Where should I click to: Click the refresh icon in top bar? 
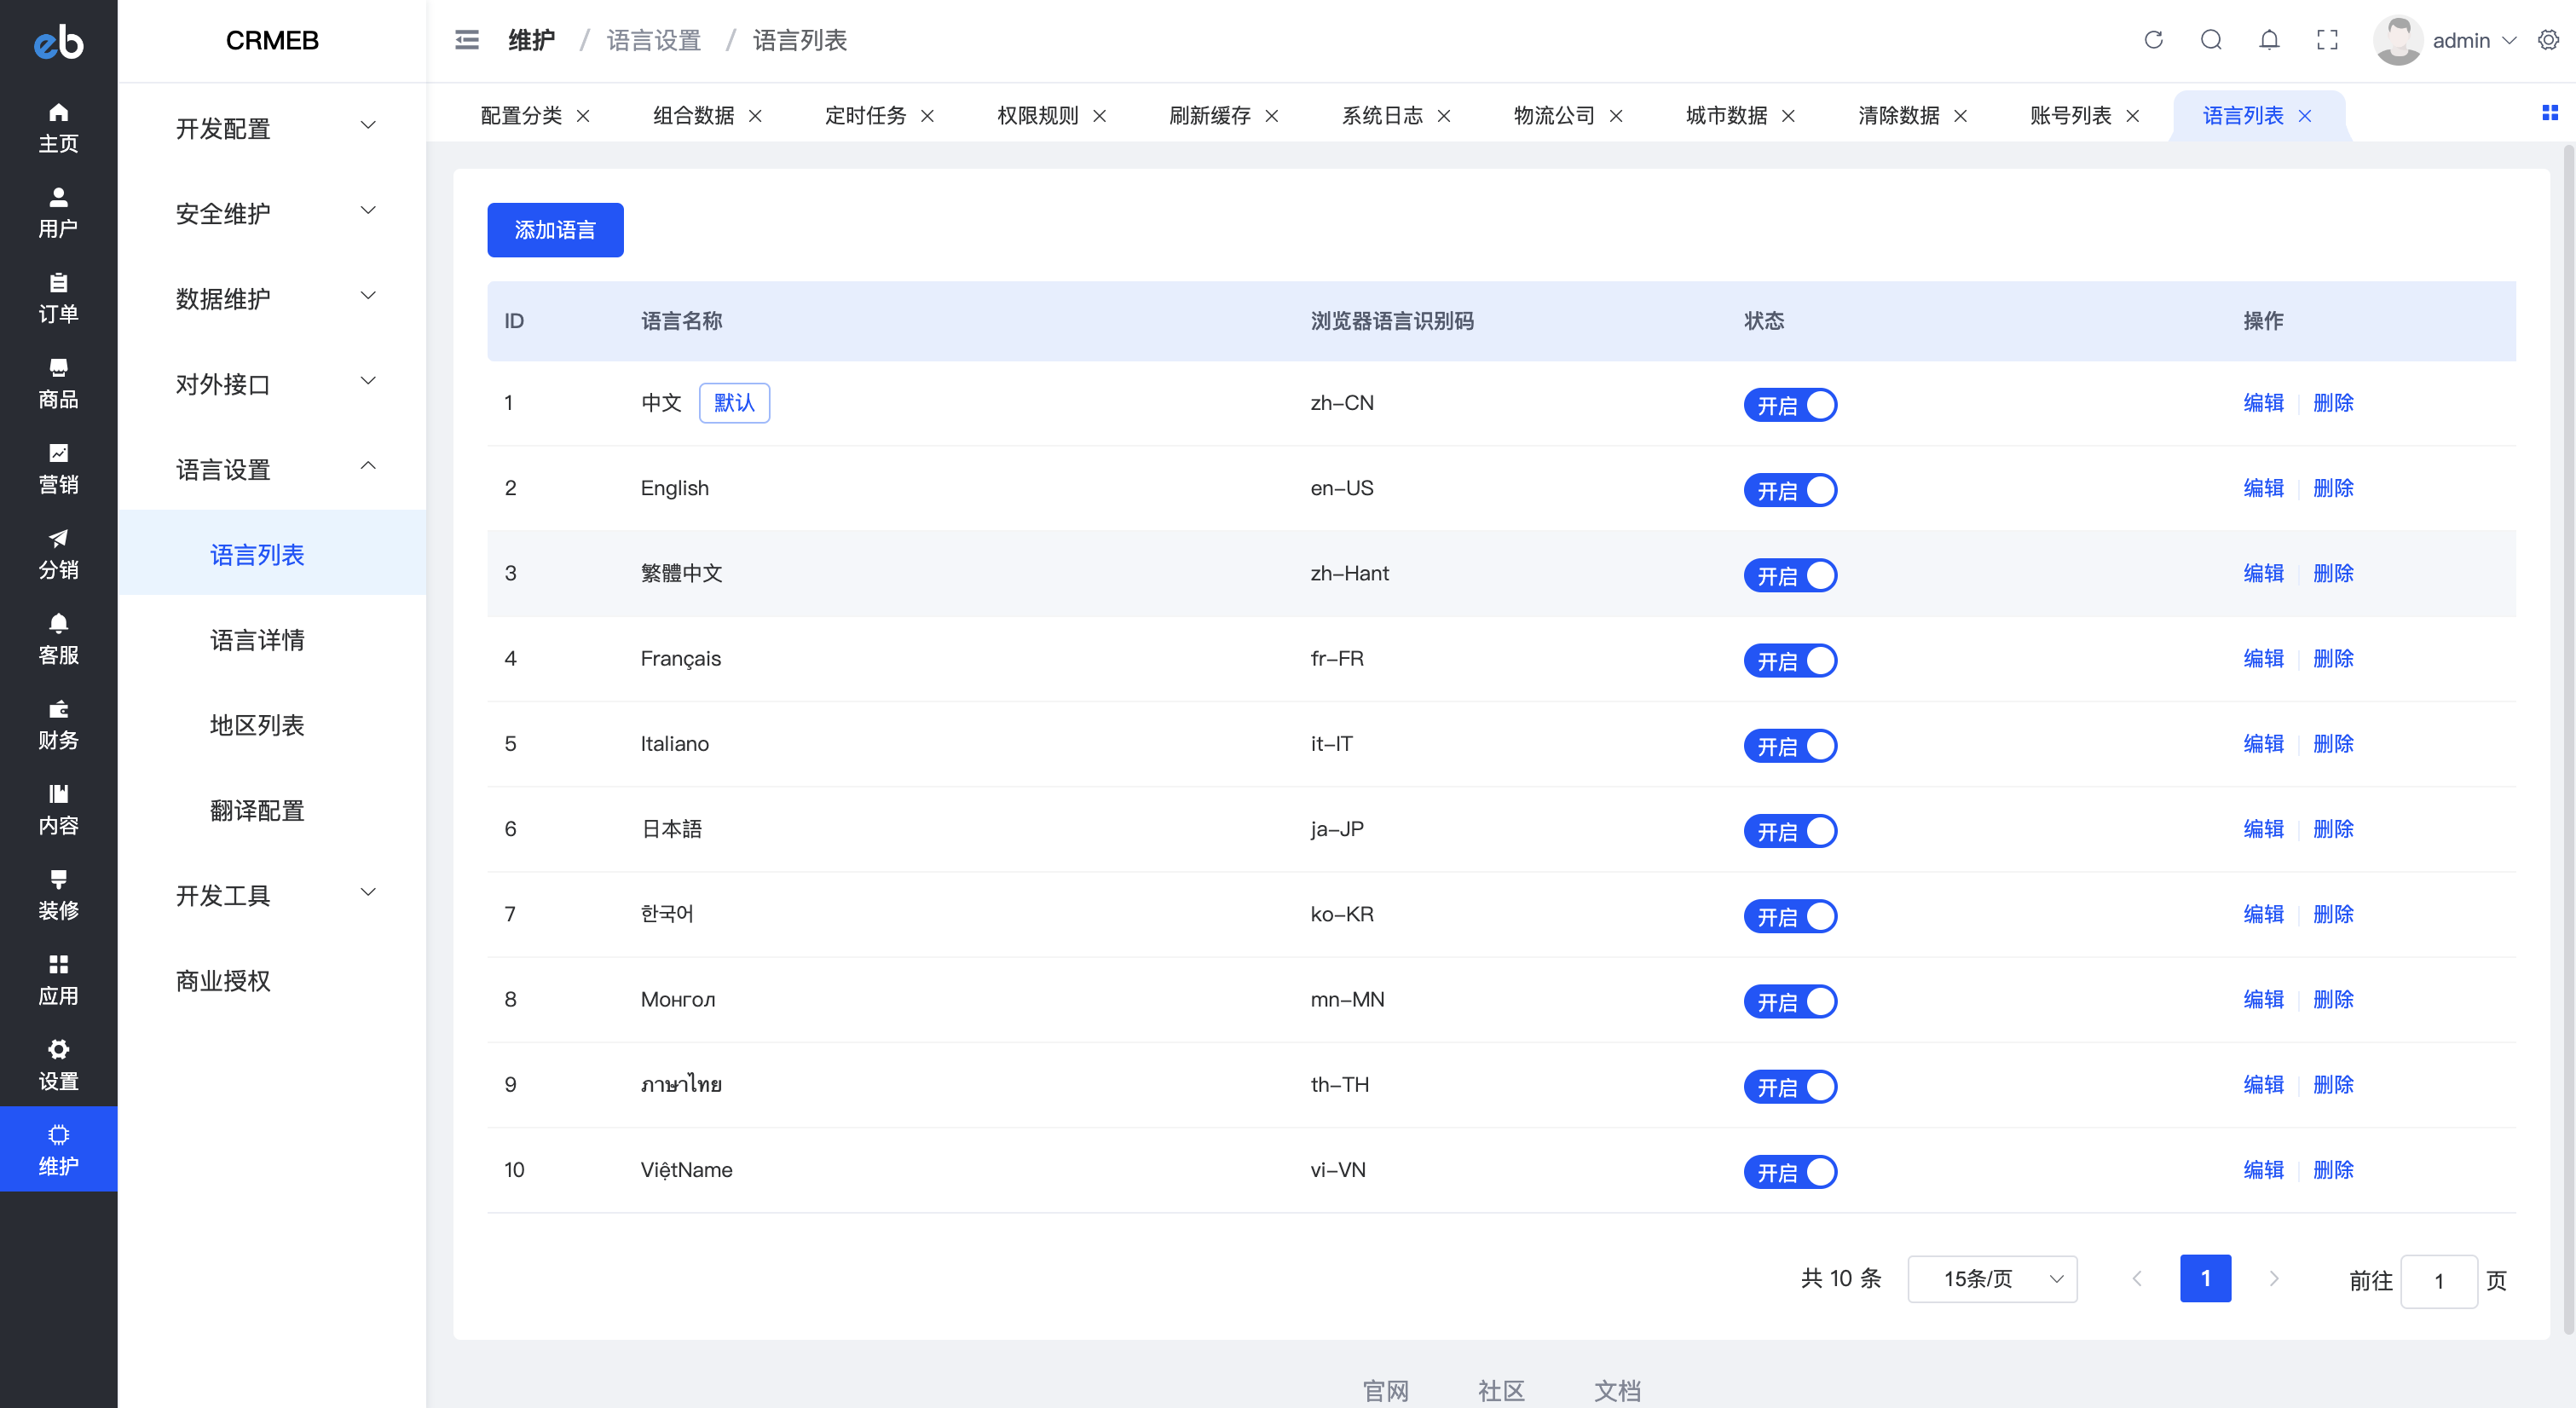(2153, 40)
